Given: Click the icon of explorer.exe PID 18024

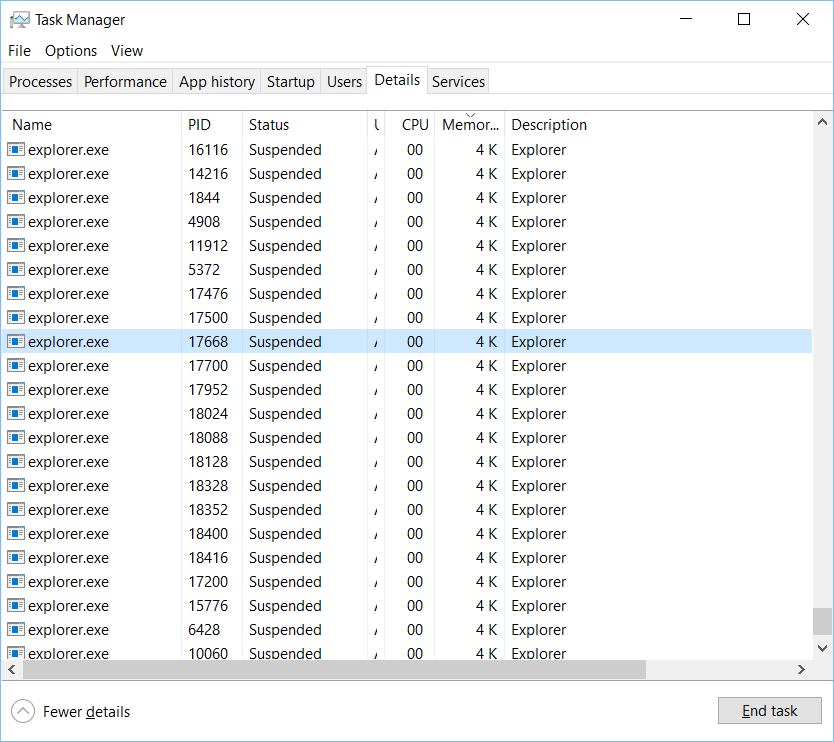Looking at the screenshot, I should [16, 414].
